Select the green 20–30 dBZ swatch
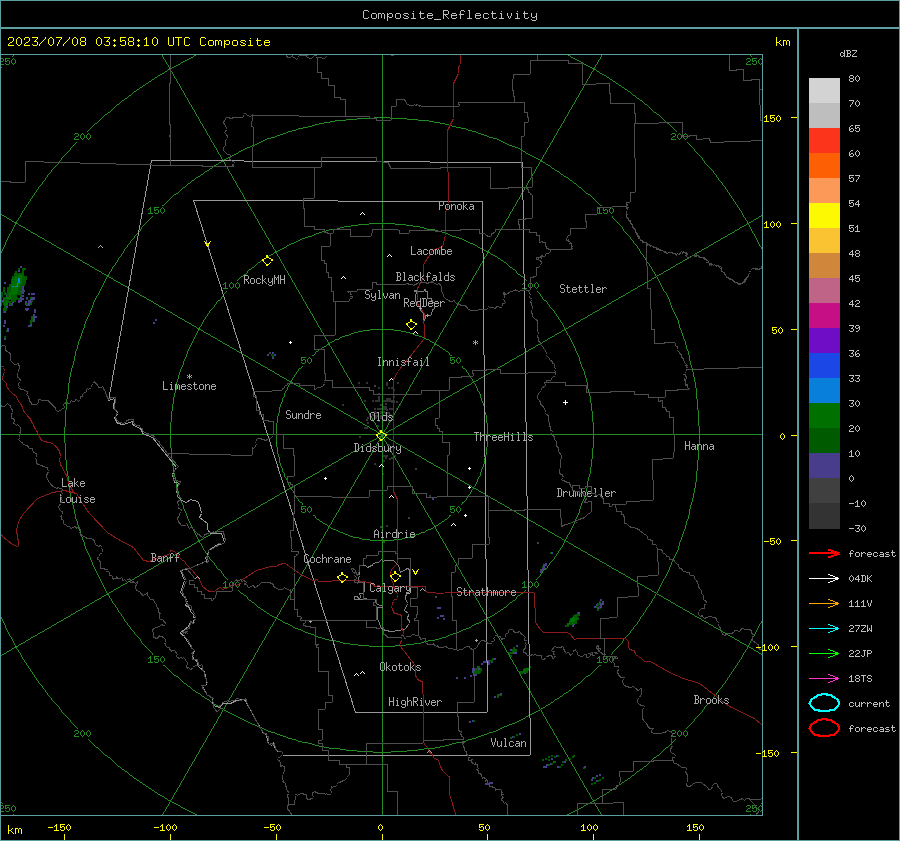 point(824,416)
